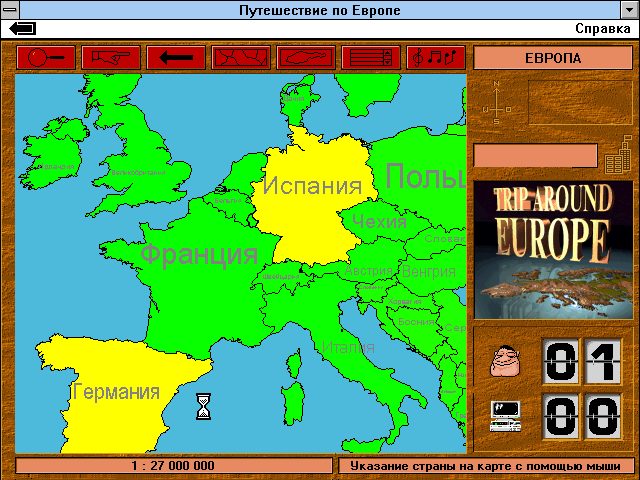Click the ЕВРОПА region button

point(553,58)
